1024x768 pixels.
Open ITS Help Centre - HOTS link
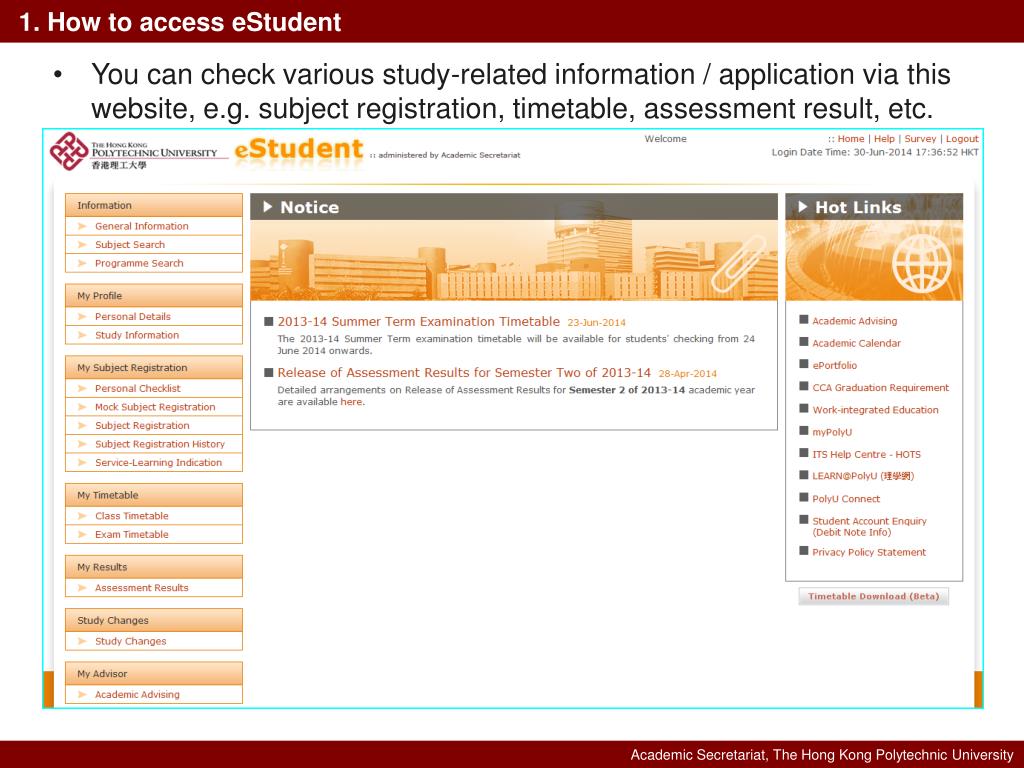point(867,454)
